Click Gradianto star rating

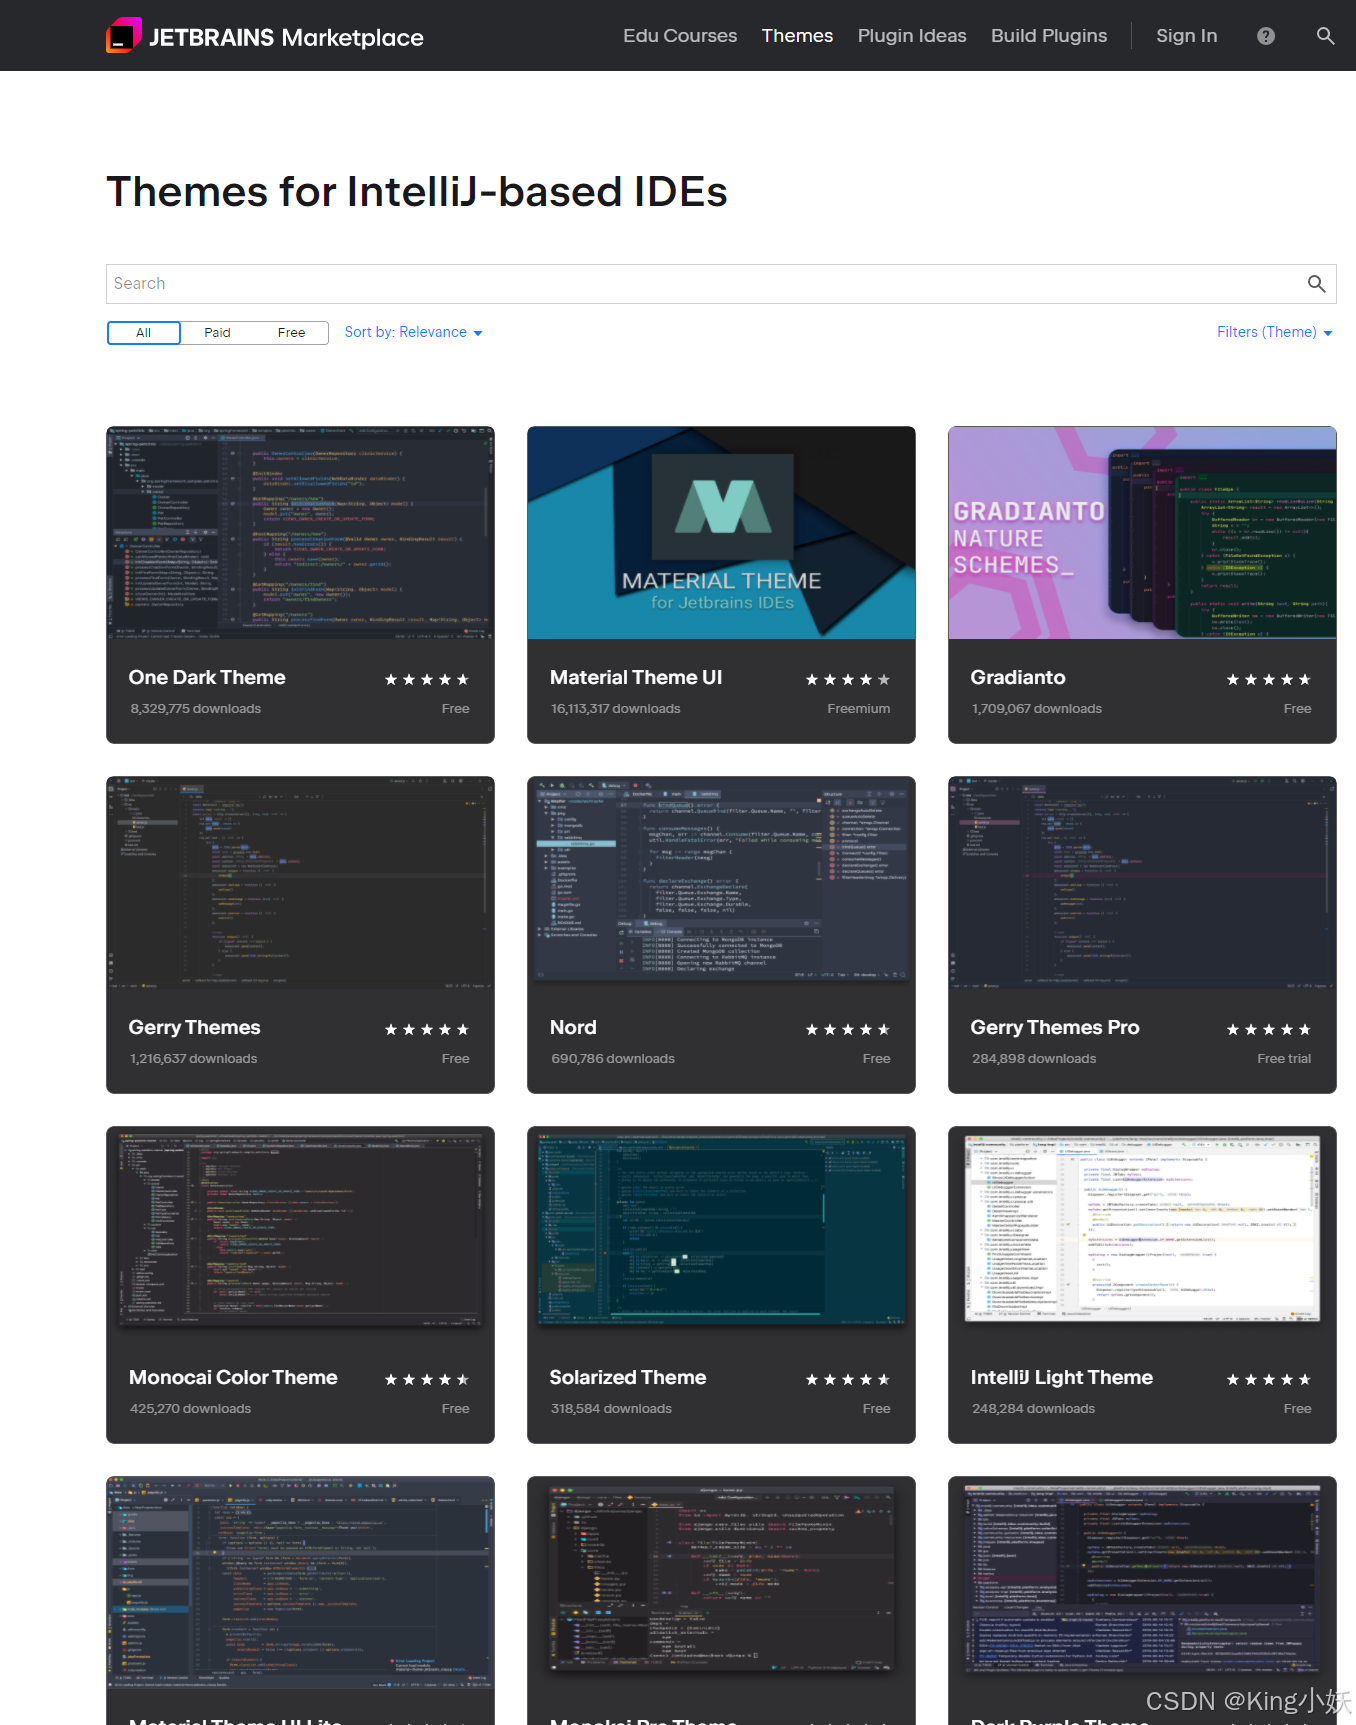click(x=1269, y=679)
